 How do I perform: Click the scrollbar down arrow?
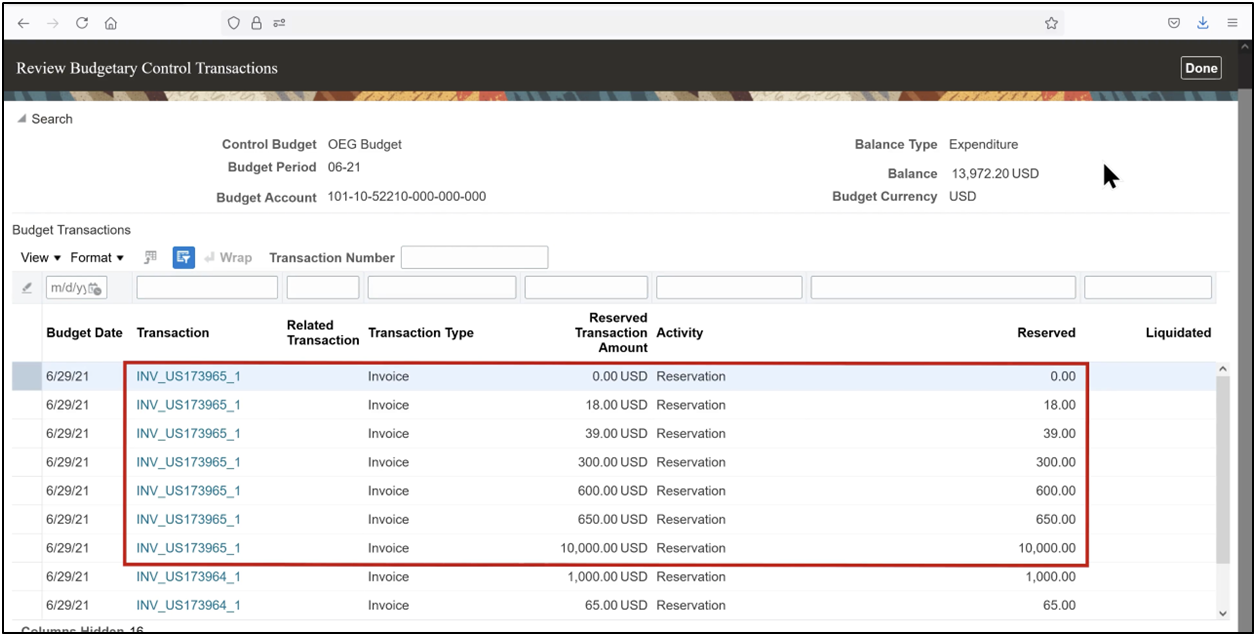[x=1223, y=614]
